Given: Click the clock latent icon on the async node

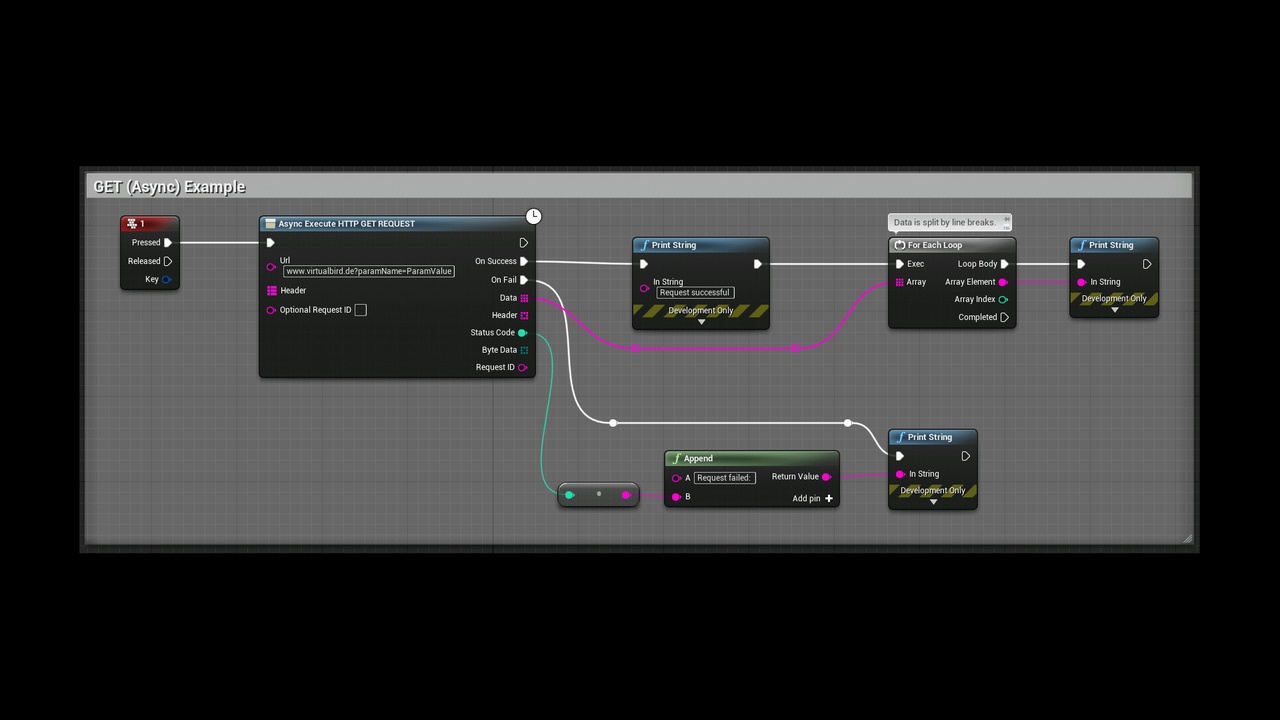Looking at the screenshot, I should pos(534,217).
